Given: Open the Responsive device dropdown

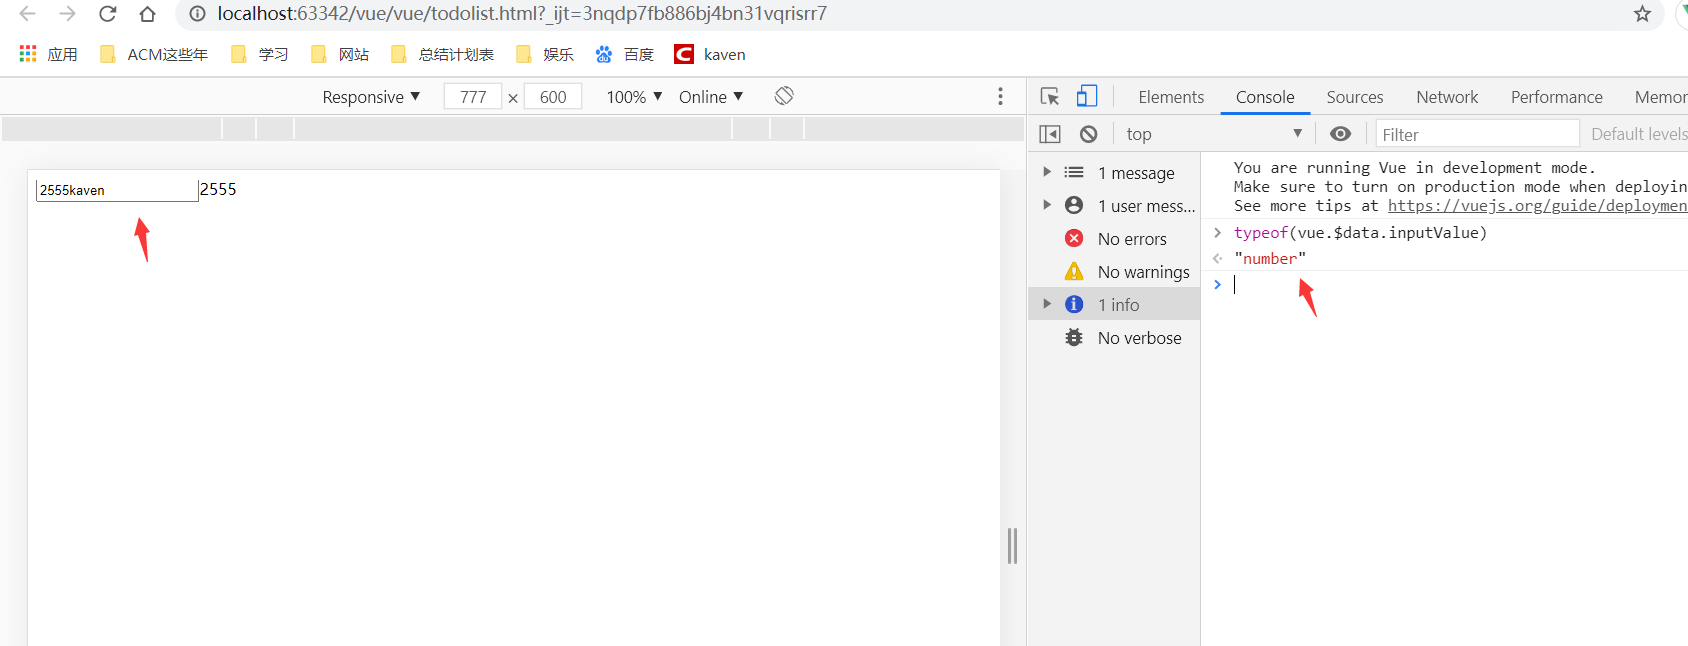Looking at the screenshot, I should [x=371, y=97].
